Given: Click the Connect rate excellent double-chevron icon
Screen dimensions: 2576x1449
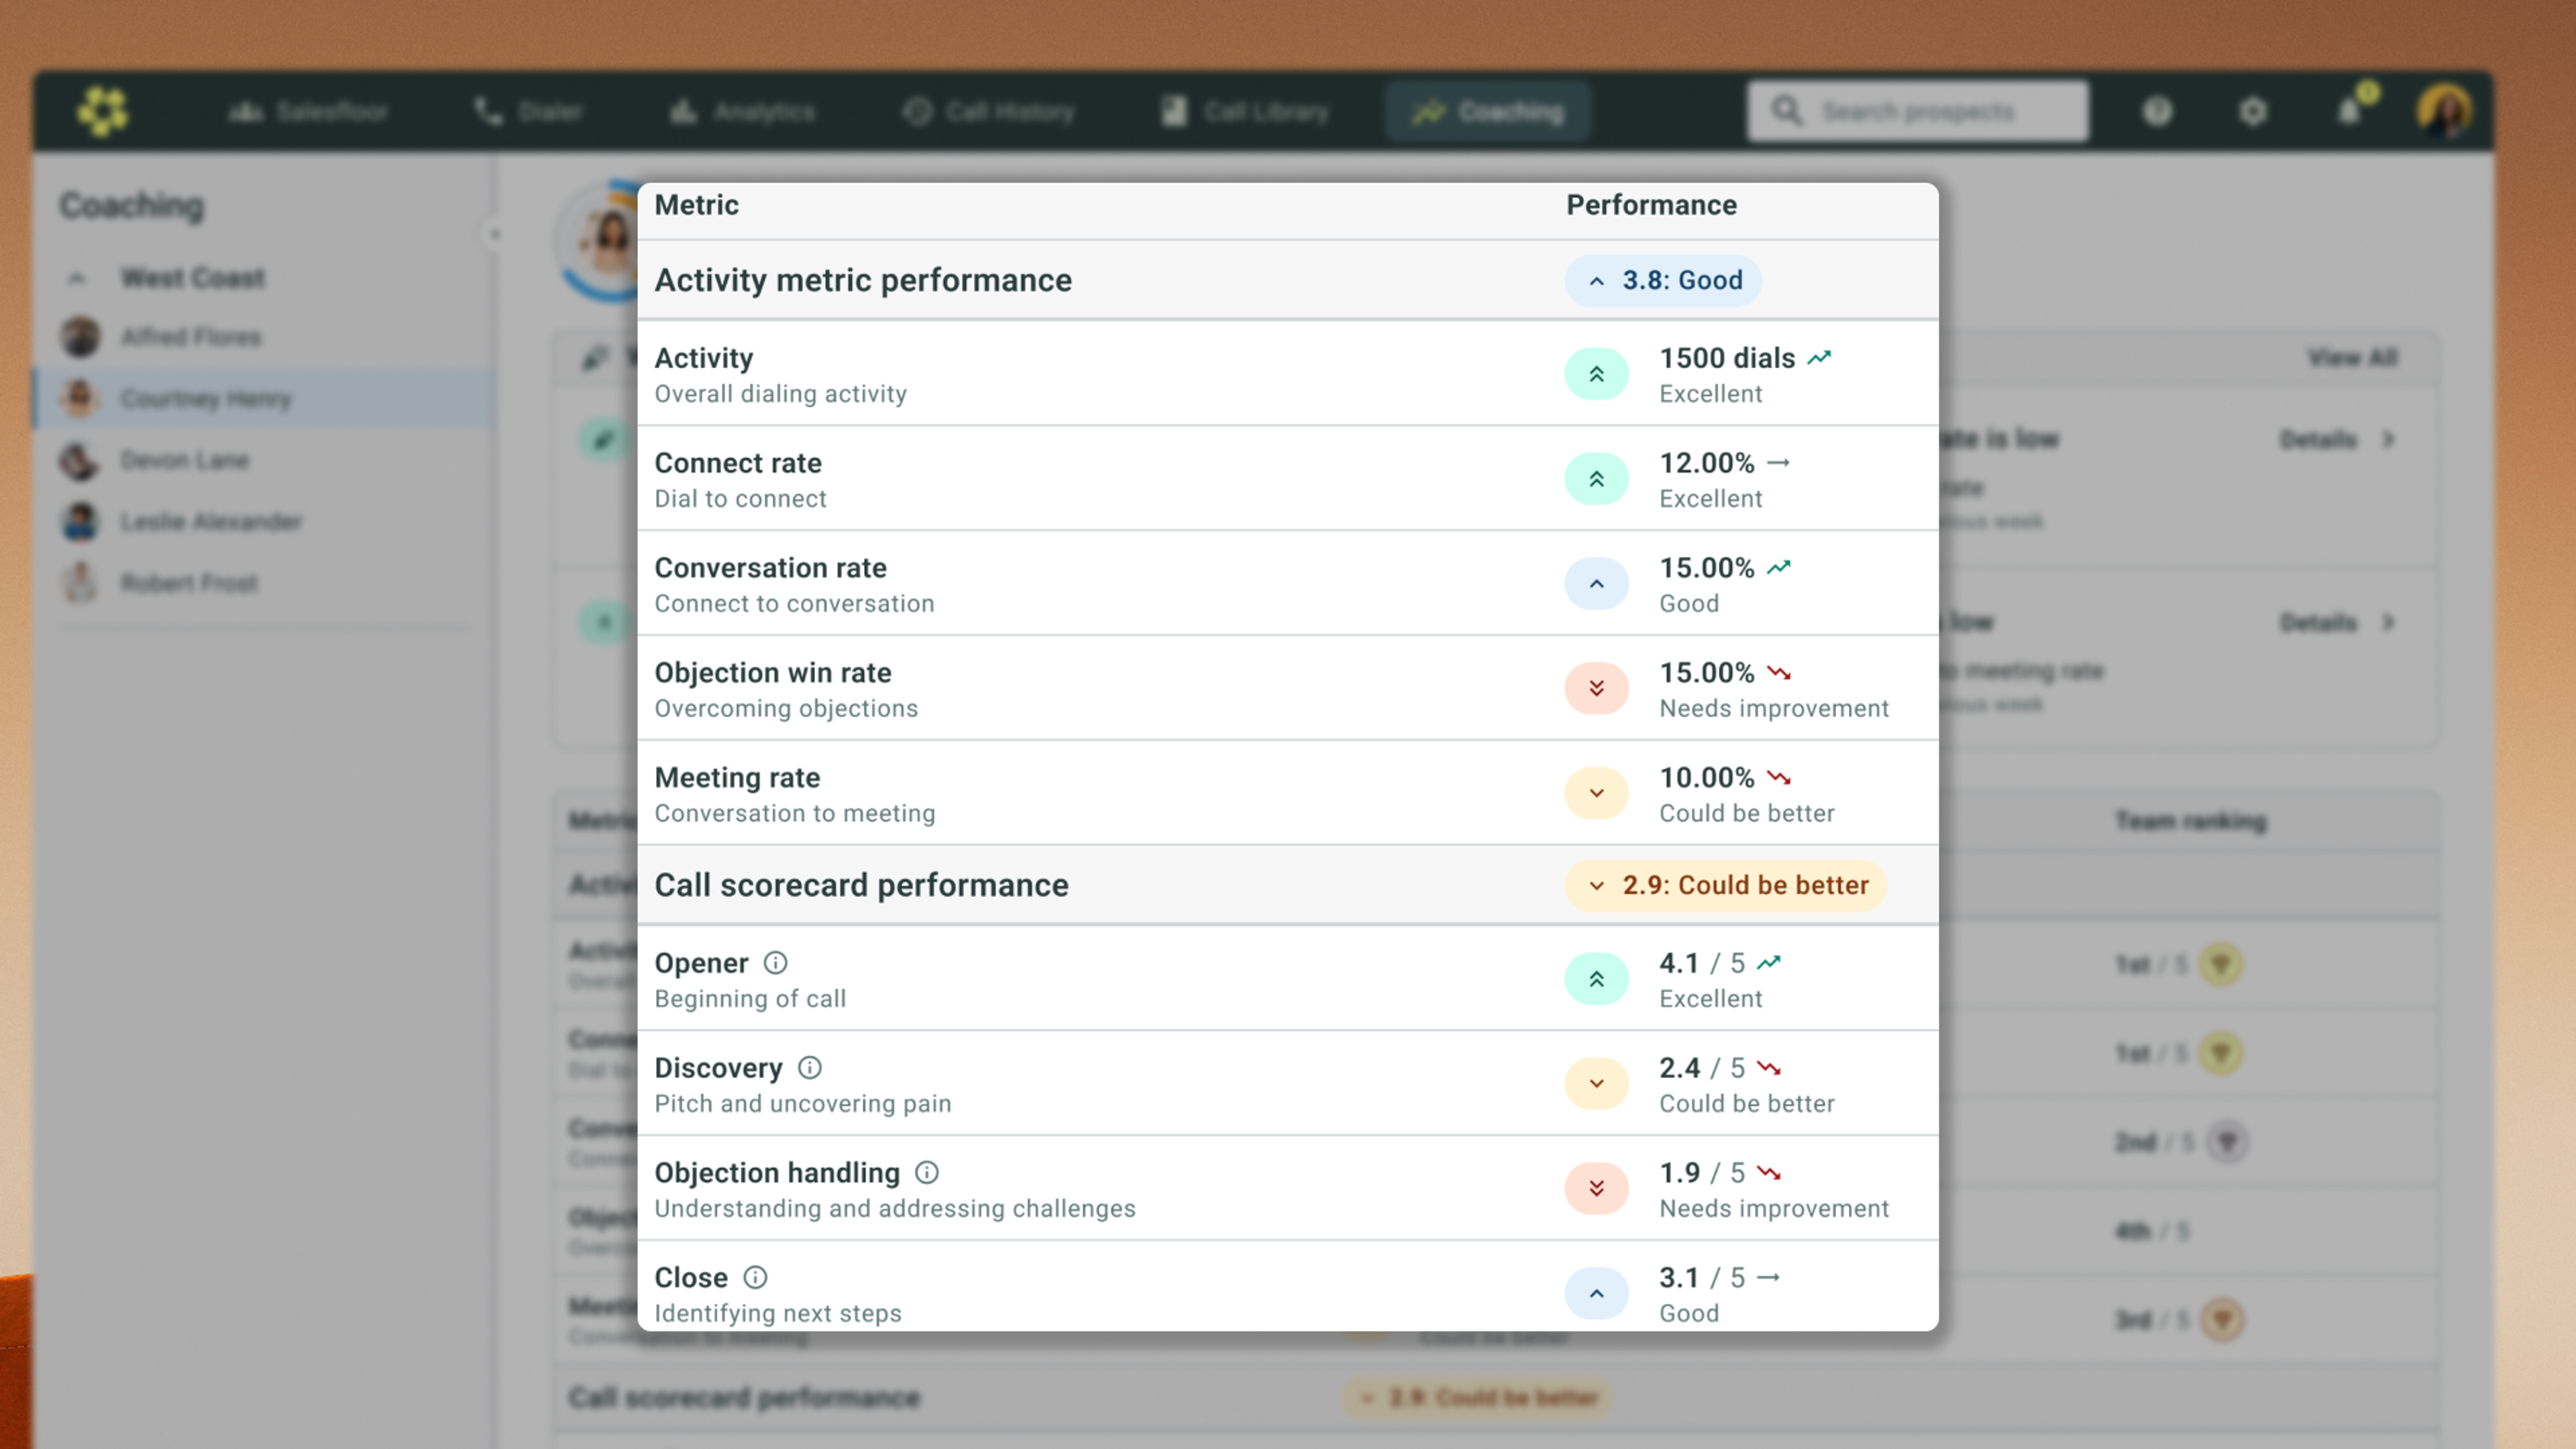Looking at the screenshot, I should [1597, 479].
